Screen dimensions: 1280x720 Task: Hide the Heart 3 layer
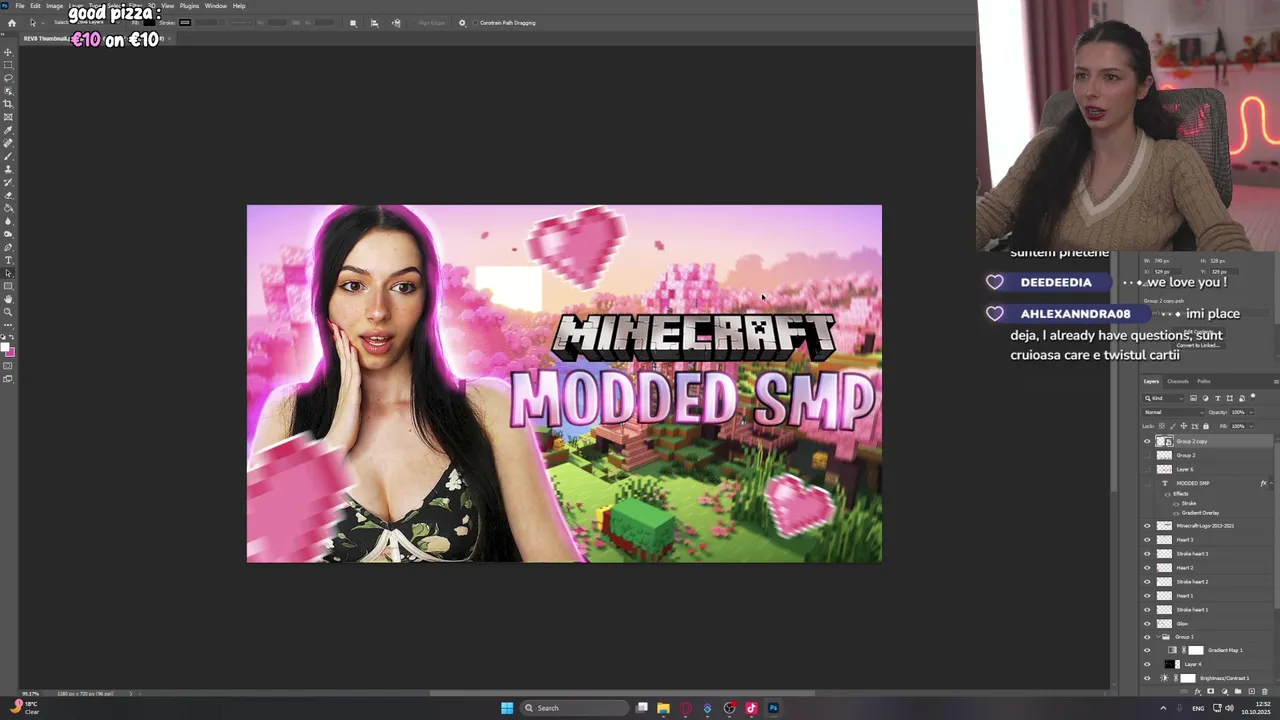[1147, 539]
